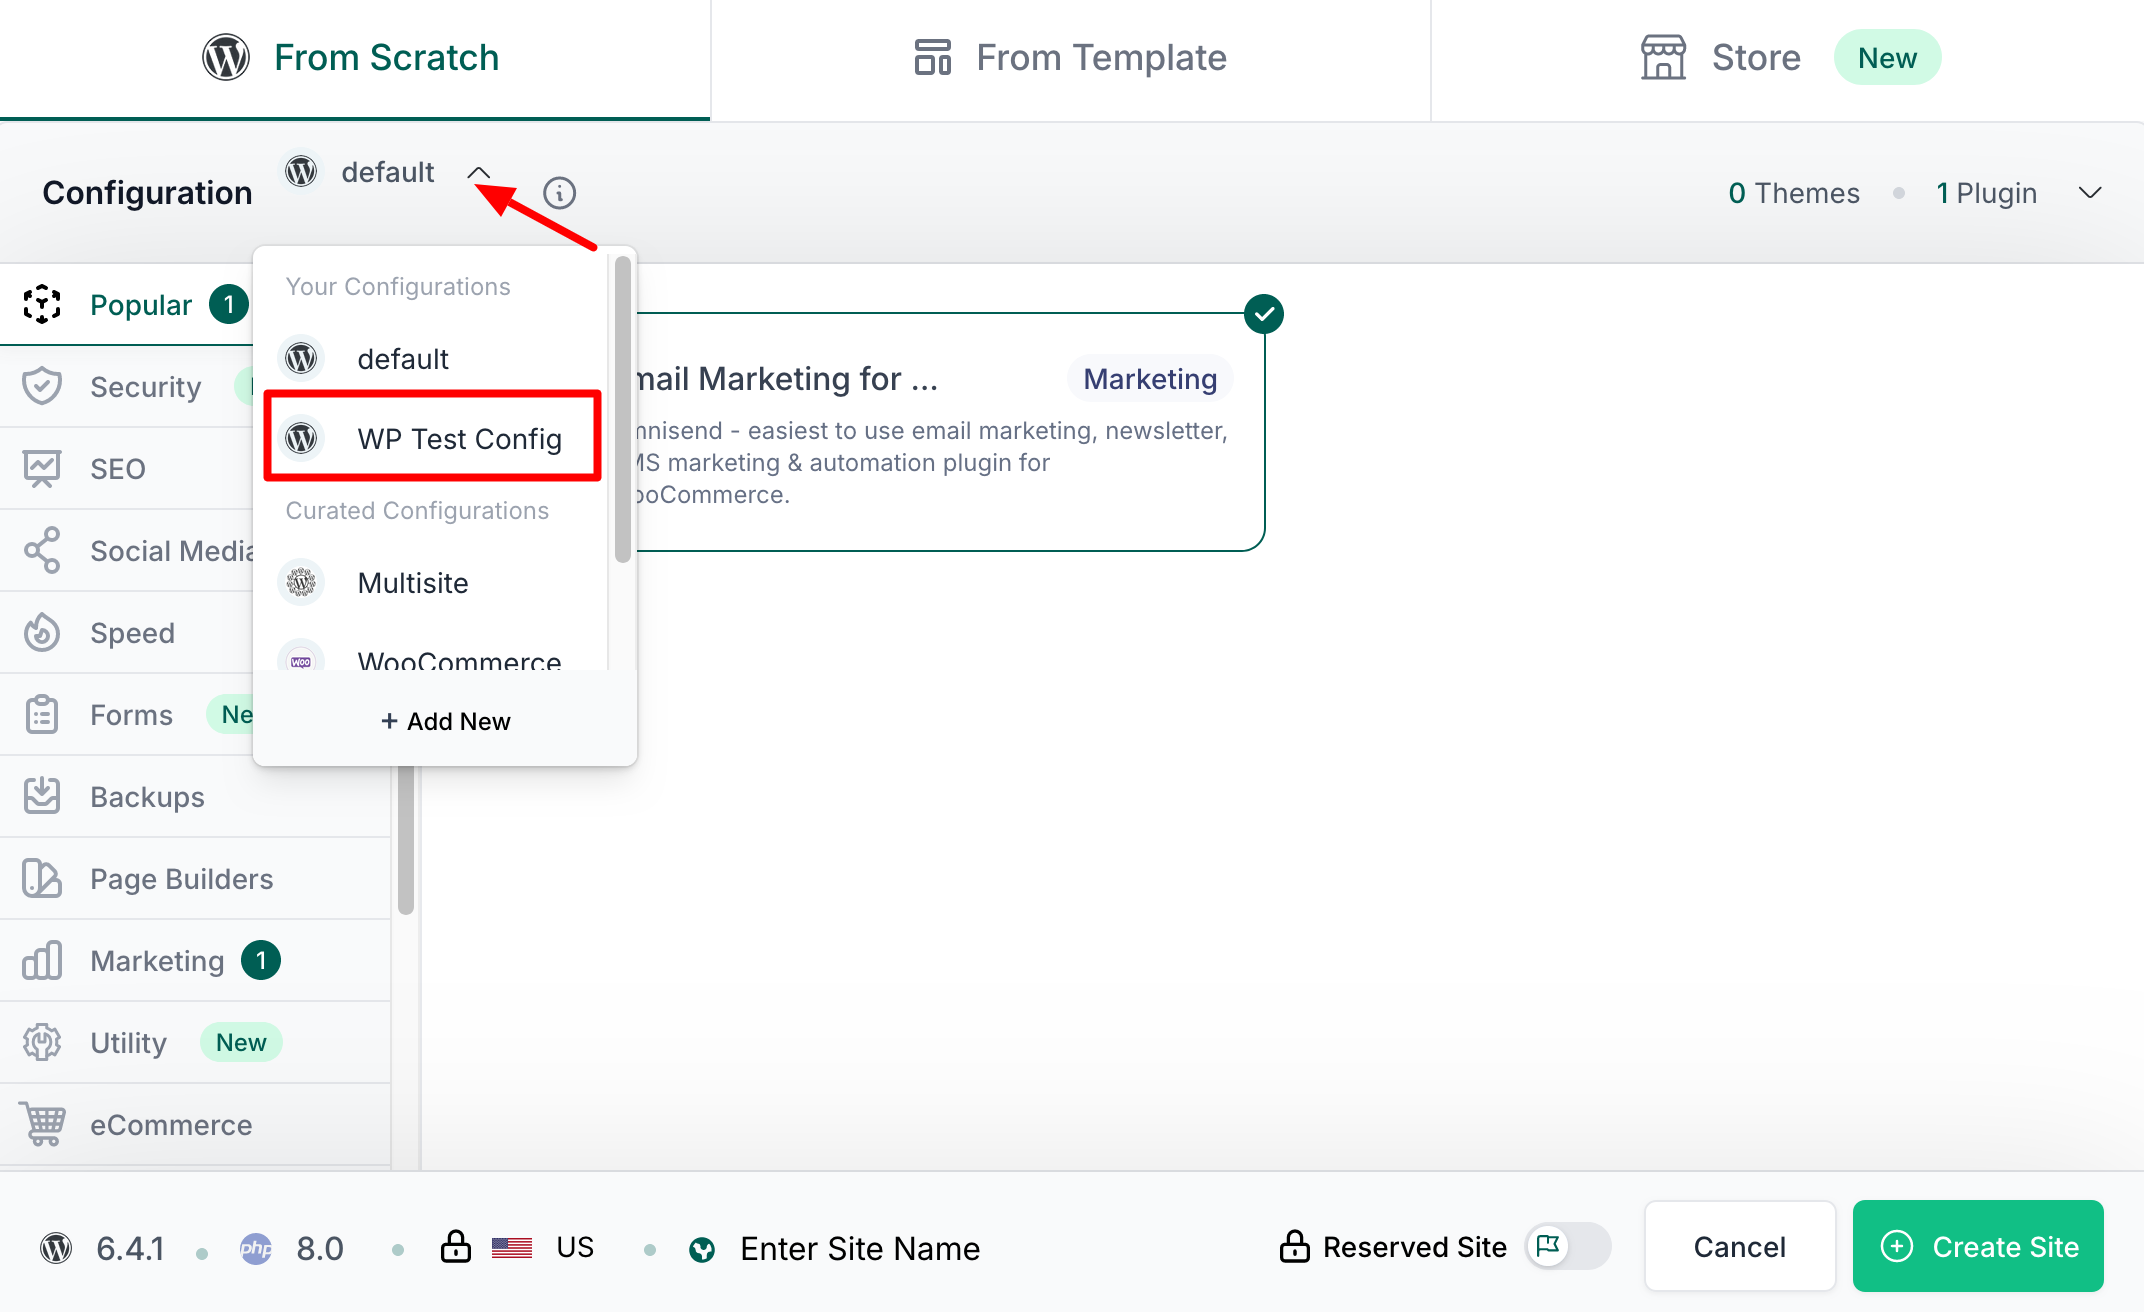Open the configuration info icon

[x=559, y=192]
